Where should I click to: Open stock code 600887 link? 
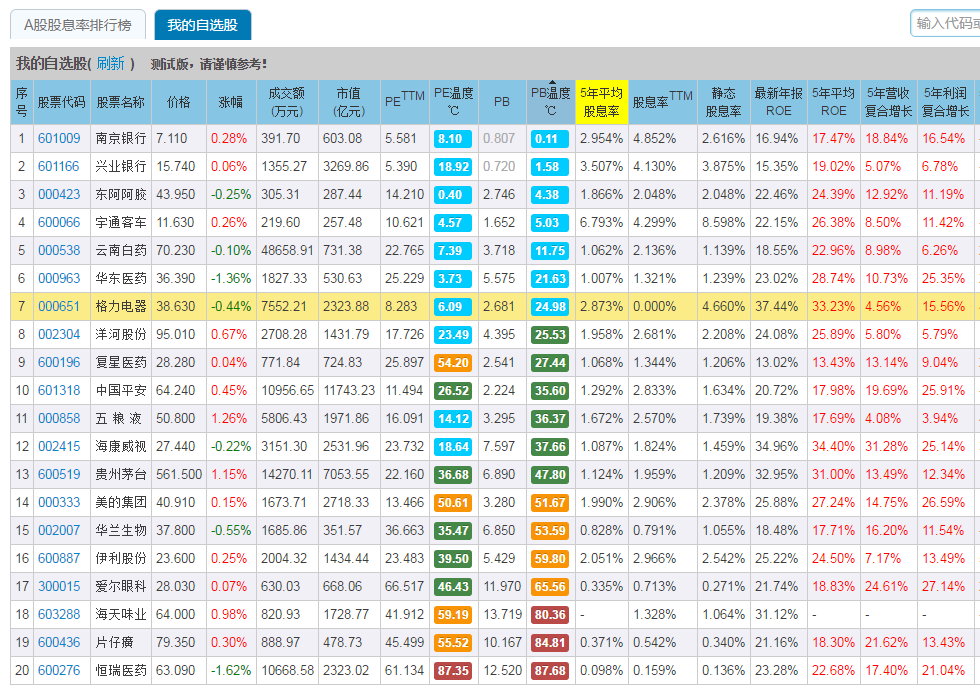pyautogui.click(x=59, y=558)
